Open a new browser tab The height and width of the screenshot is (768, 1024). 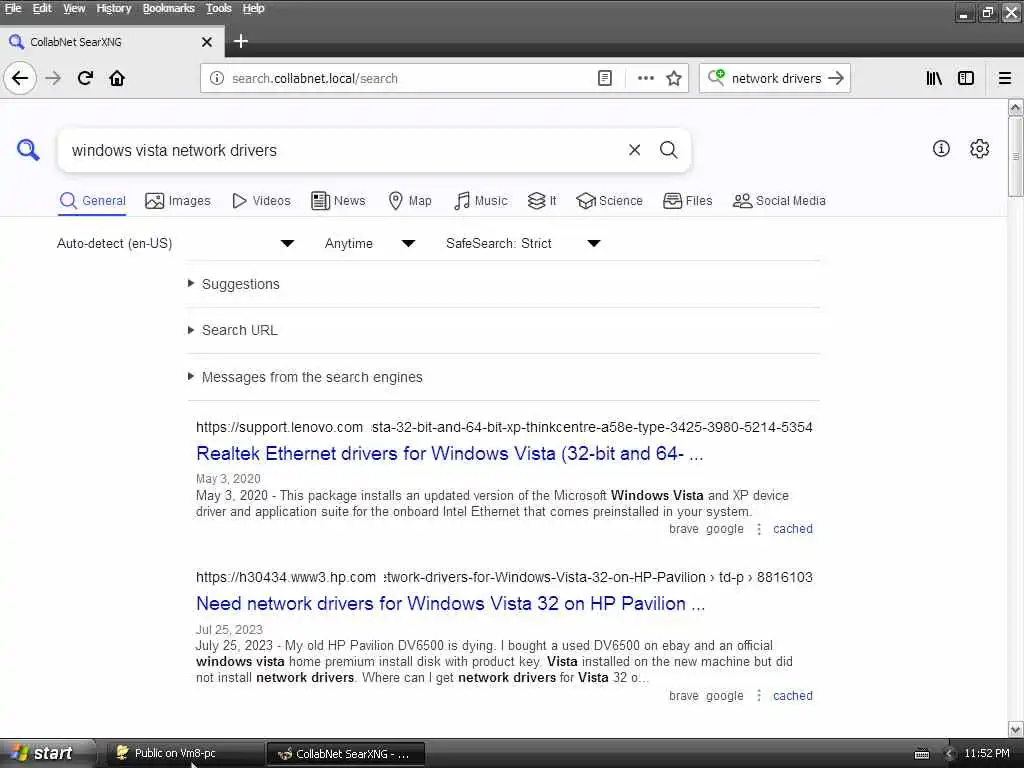[240, 42]
